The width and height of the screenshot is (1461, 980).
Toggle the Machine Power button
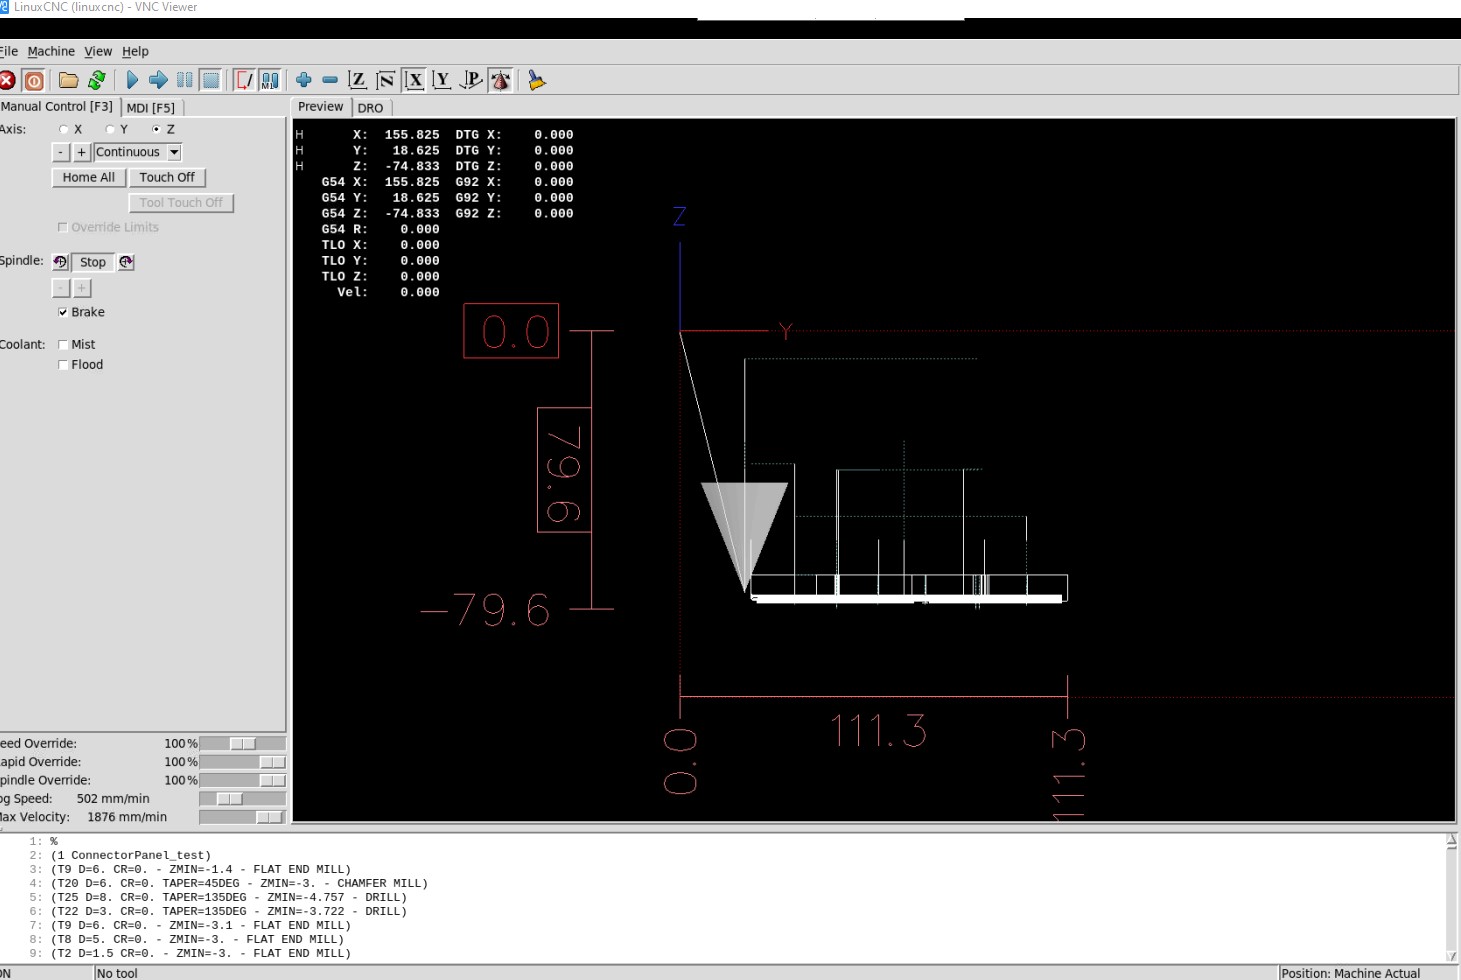coord(34,81)
